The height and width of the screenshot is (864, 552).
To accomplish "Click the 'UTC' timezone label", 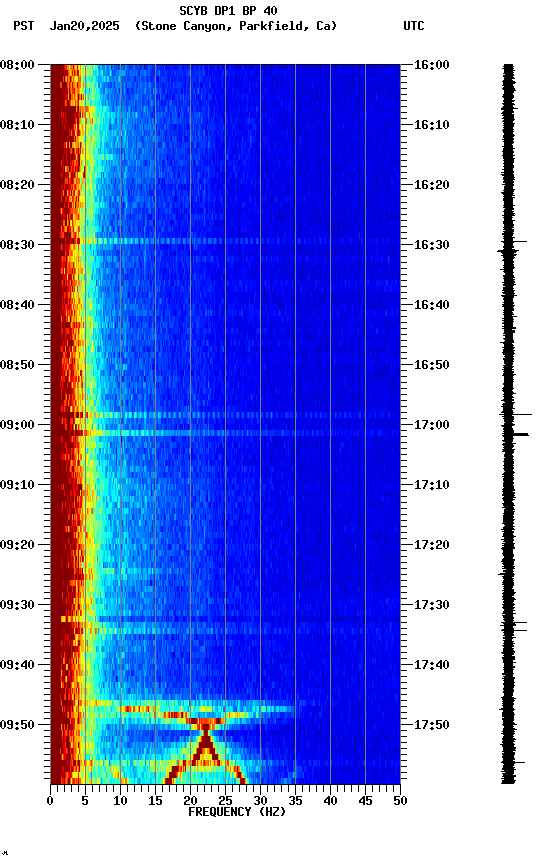I will 414,26.
